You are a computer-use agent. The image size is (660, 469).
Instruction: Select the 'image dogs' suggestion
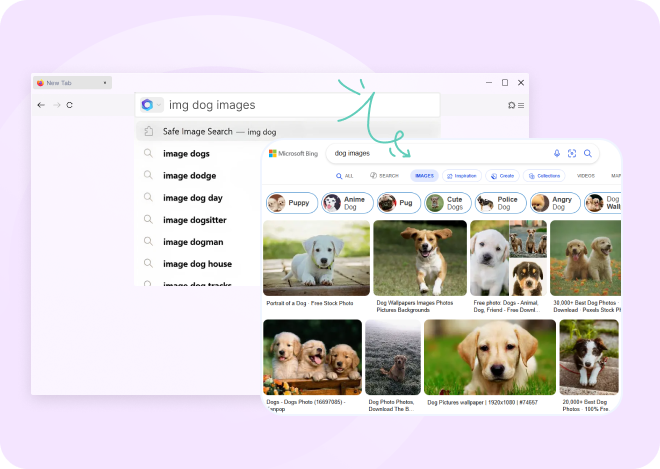[186, 154]
